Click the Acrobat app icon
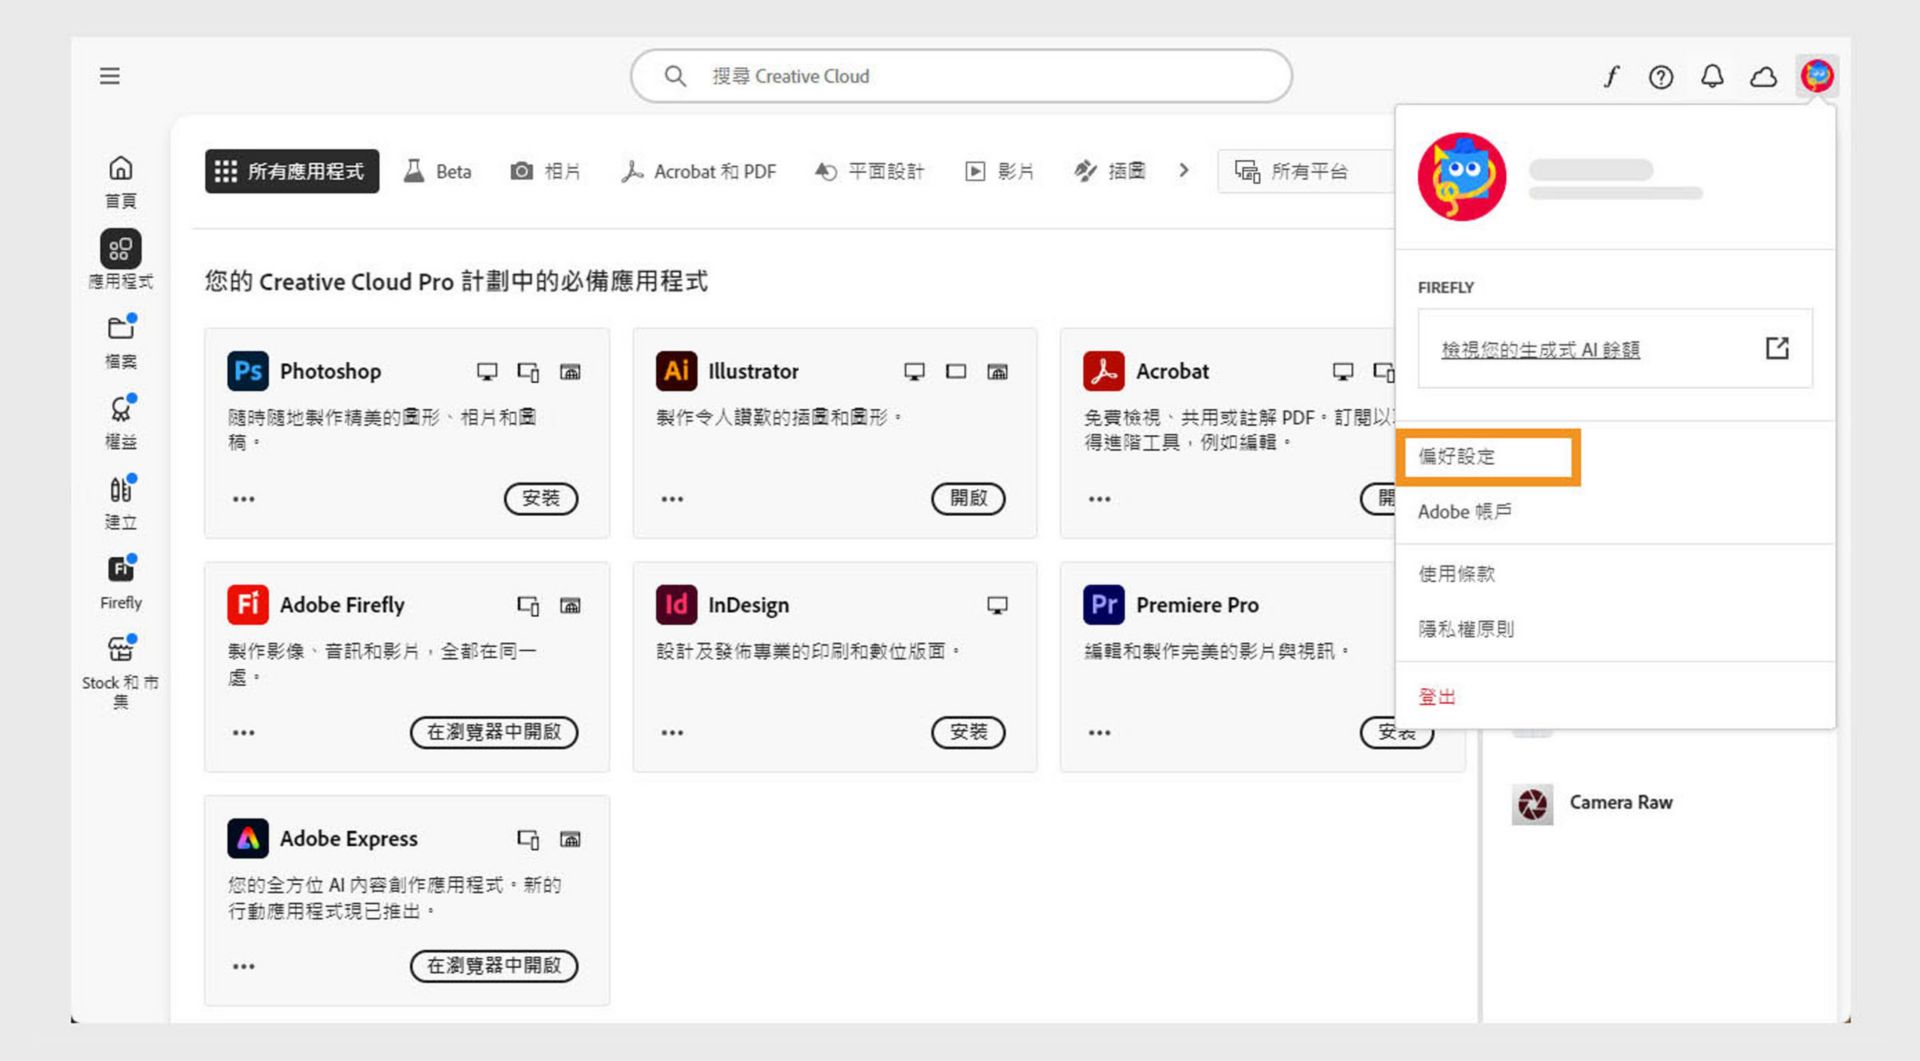The height and width of the screenshot is (1061, 1920). pyautogui.click(x=1103, y=371)
